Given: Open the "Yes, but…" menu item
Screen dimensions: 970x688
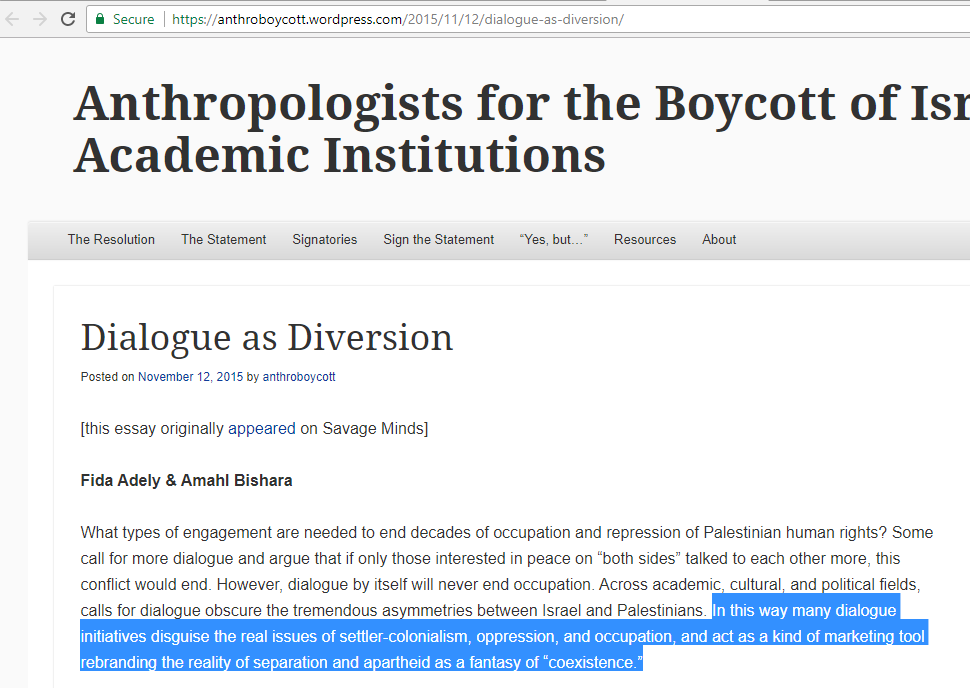Looking at the screenshot, I should coord(553,240).
